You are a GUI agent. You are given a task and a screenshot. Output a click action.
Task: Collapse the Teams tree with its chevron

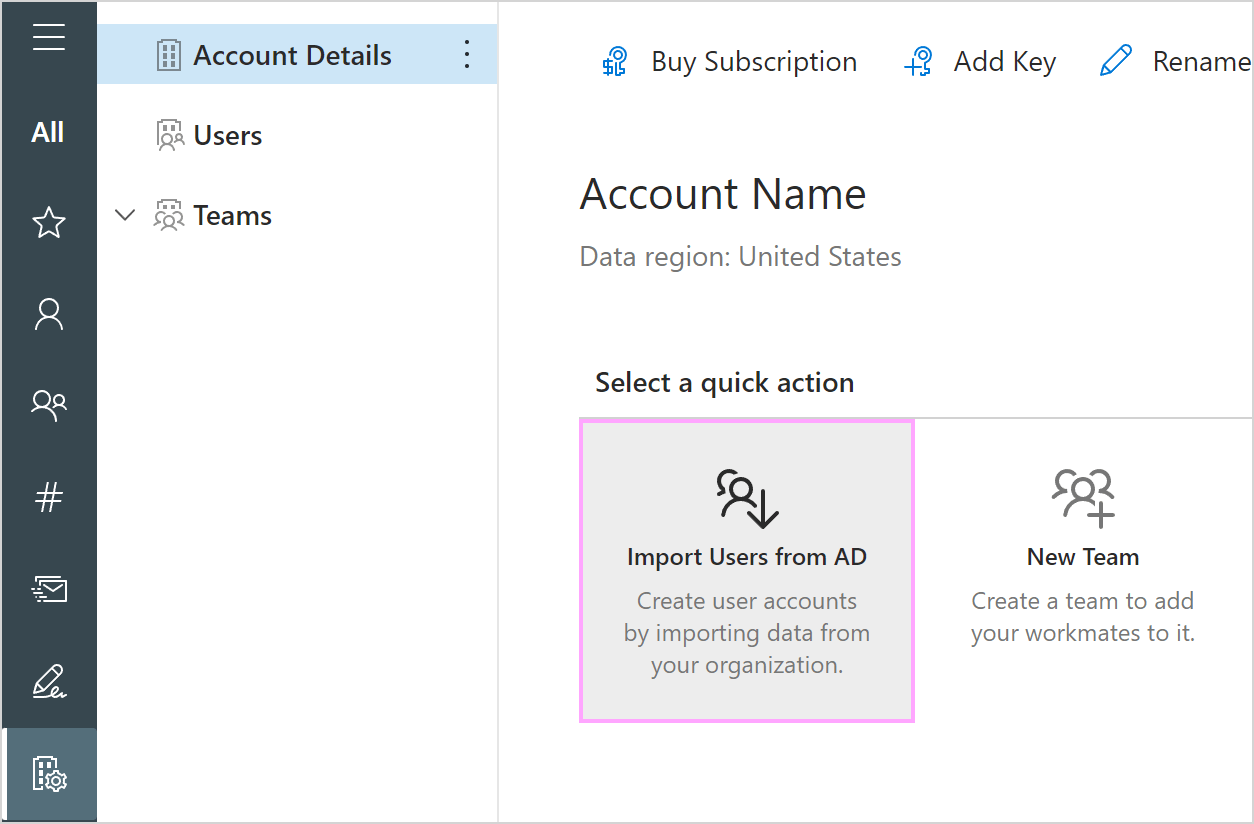click(124, 214)
